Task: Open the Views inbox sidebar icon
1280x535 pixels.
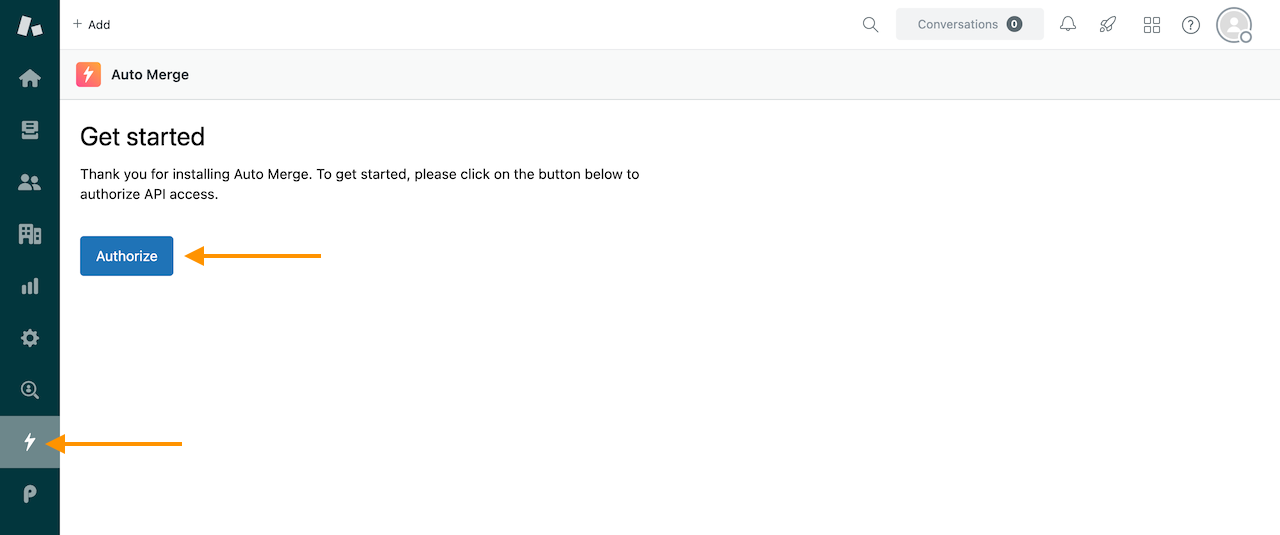Action: pos(30,130)
